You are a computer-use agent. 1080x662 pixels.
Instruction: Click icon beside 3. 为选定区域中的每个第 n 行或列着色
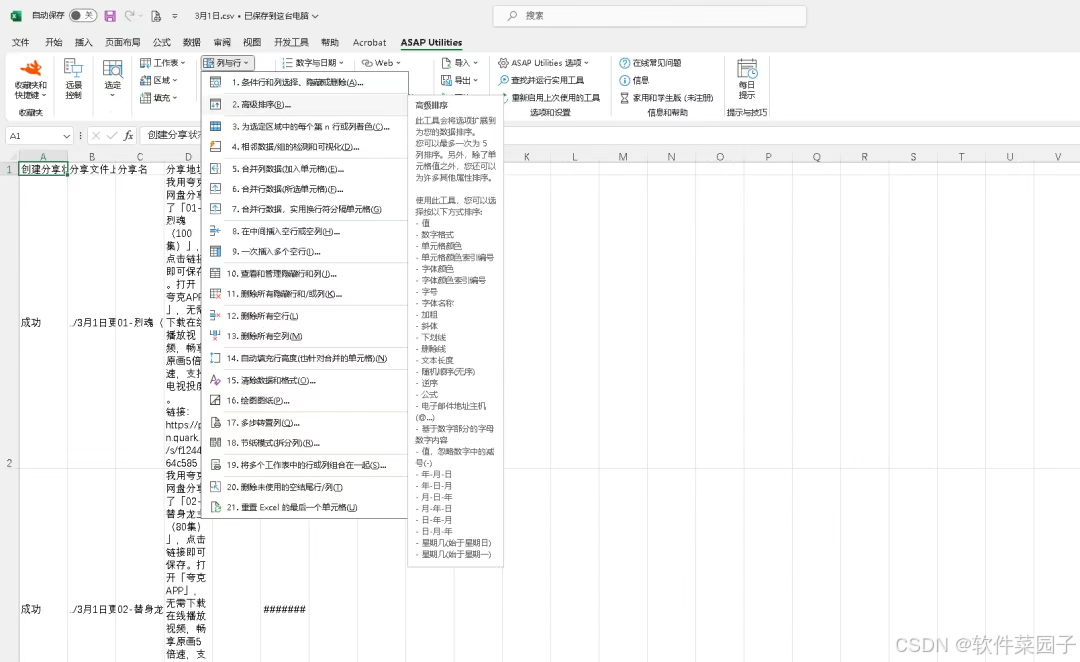coord(216,127)
